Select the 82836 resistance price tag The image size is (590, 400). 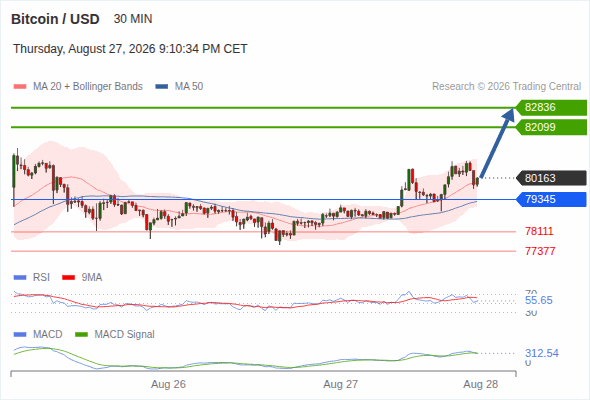click(551, 108)
